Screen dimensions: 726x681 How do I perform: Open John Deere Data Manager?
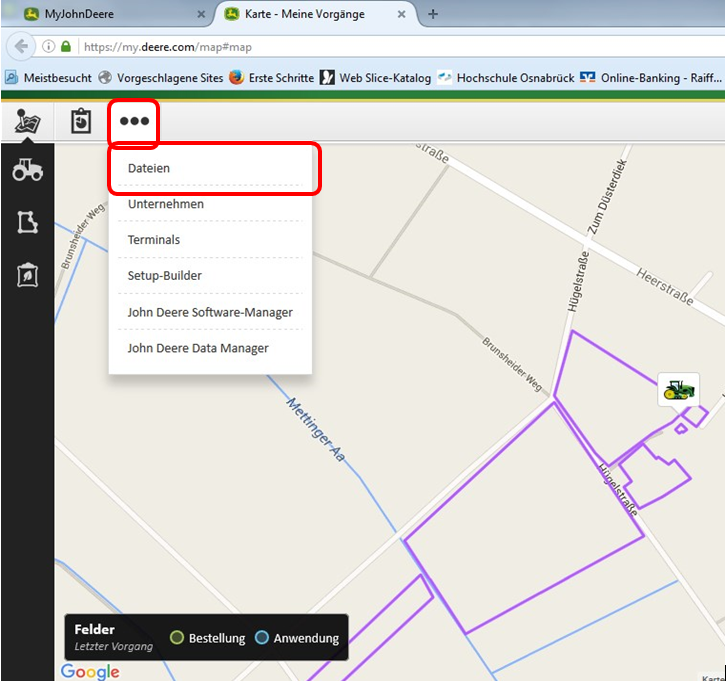tap(198, 348)
